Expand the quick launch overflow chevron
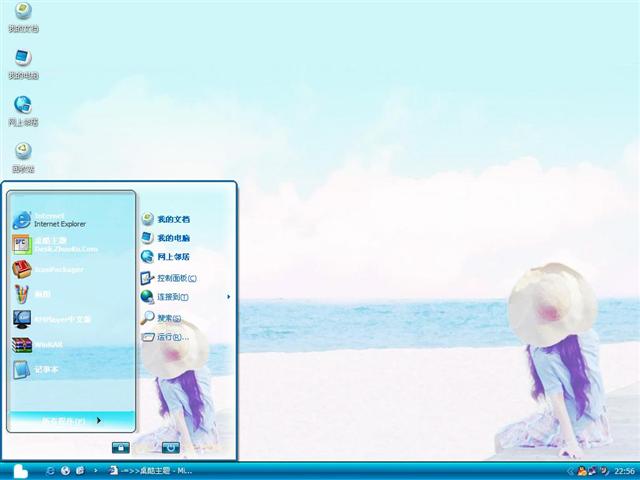The height and width of the screenshot is (480, 640). click(96, 471)
